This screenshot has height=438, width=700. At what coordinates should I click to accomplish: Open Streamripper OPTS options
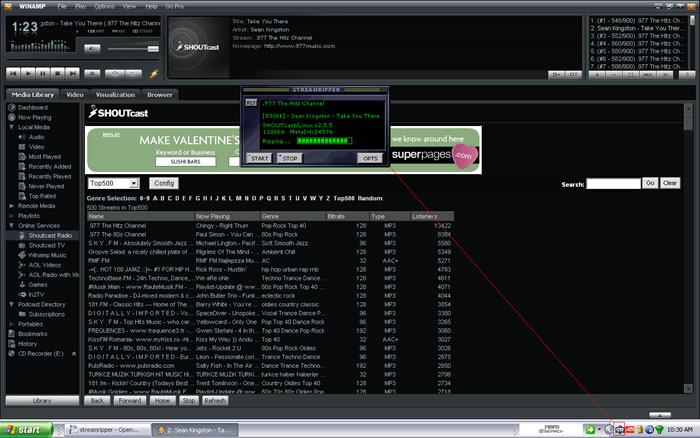coord(370,158)
